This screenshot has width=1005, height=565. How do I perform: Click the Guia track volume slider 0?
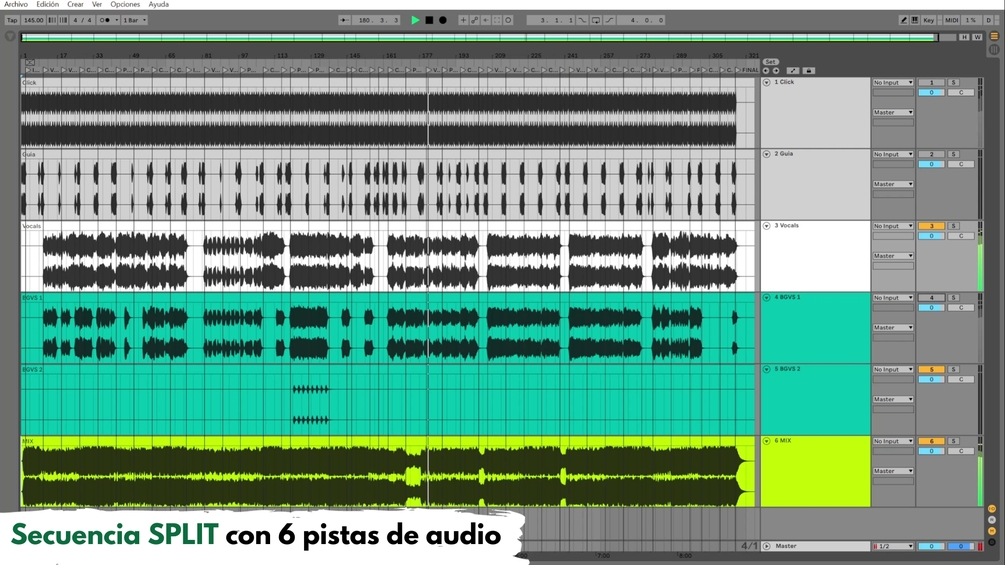point(931,165)
